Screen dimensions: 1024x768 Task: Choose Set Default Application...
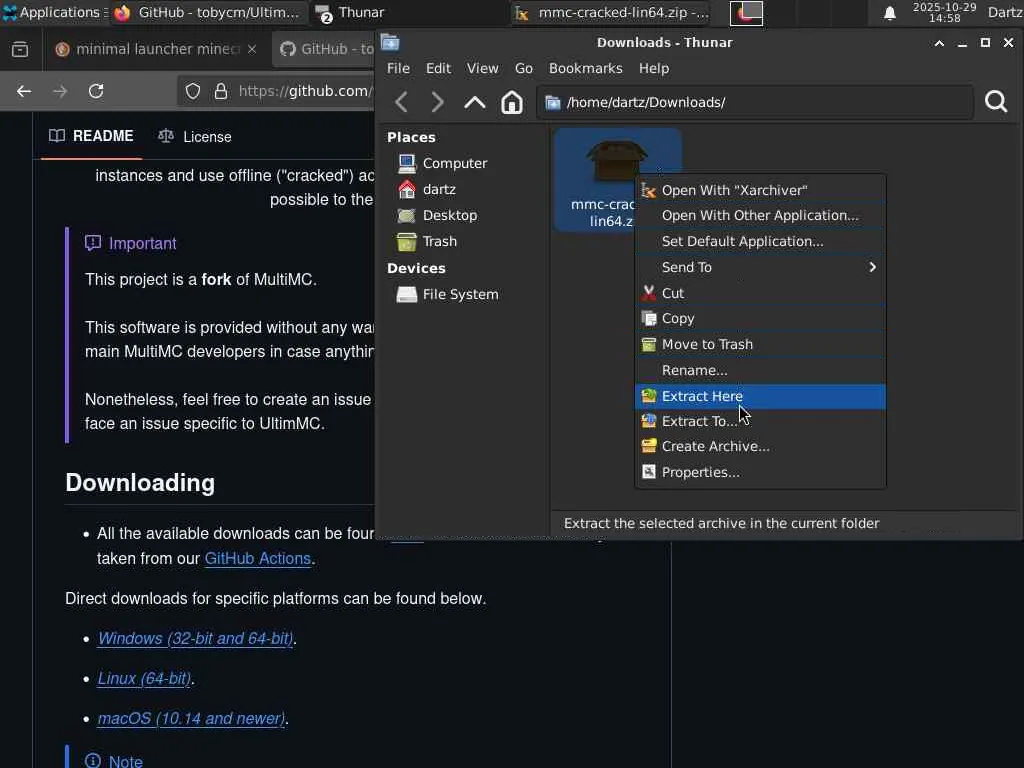point(760,241)
